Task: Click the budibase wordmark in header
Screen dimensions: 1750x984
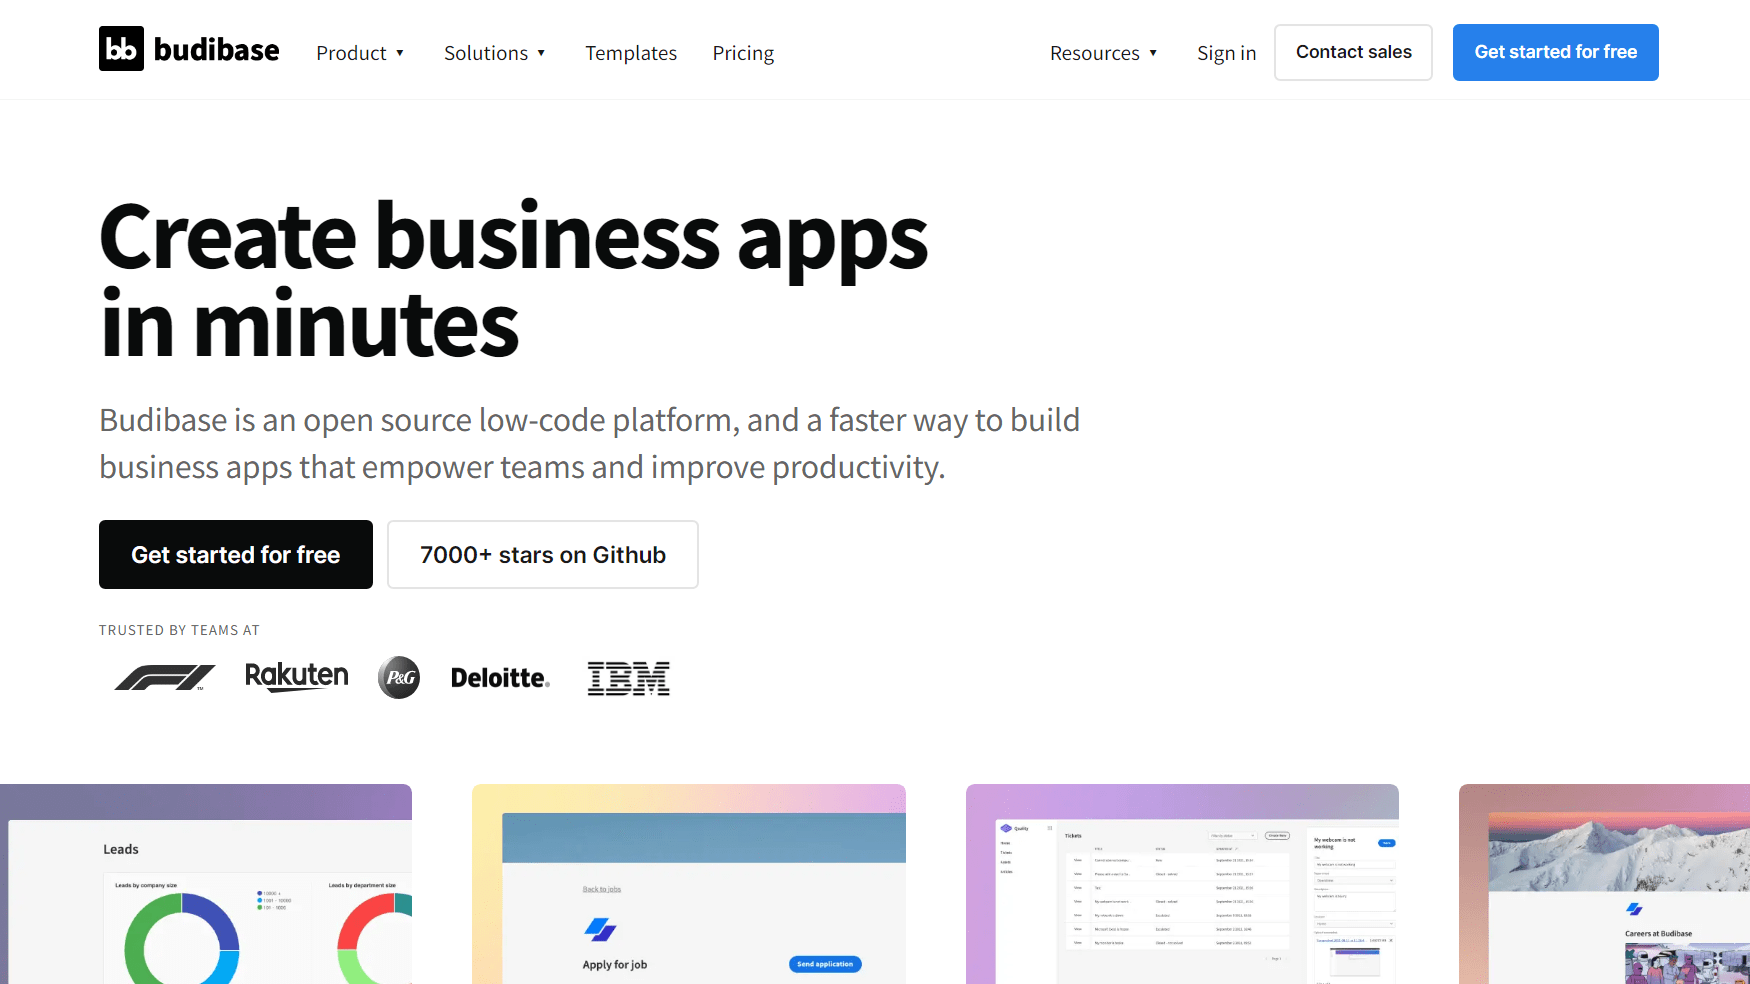Action: coord(216,50)
